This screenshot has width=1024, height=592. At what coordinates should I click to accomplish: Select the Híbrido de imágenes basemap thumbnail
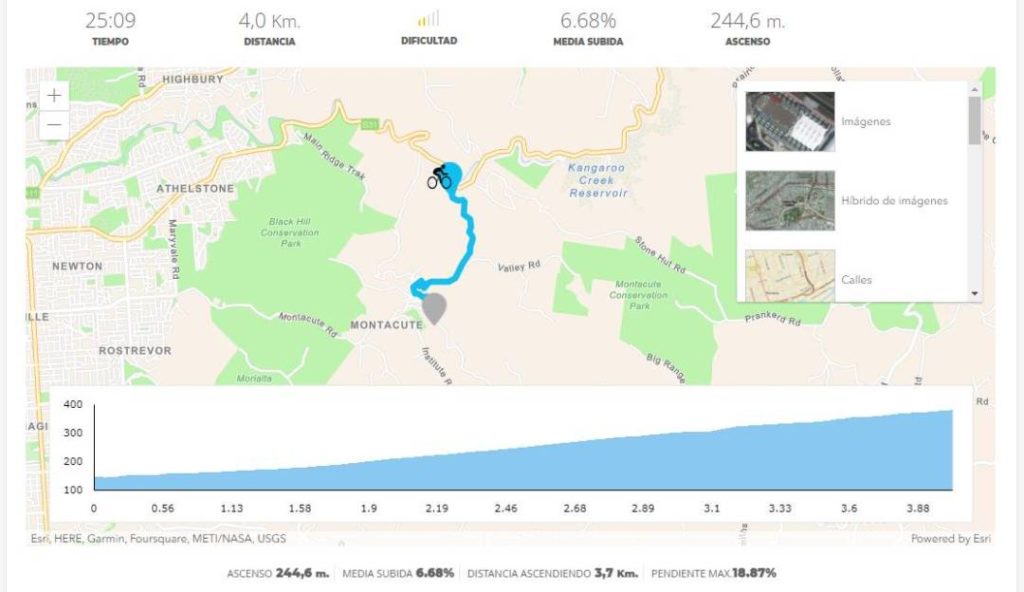790,201
